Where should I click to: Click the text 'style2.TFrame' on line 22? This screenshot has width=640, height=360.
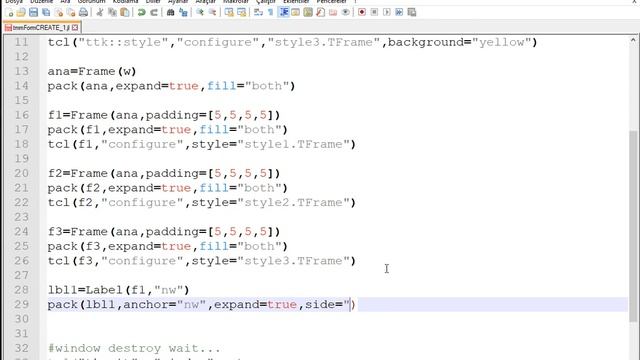[x=293, y=203]
